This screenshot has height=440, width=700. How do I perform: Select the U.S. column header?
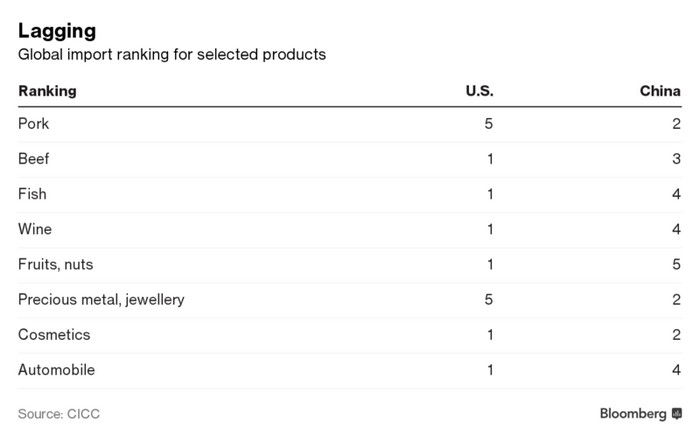click(479, 91)
